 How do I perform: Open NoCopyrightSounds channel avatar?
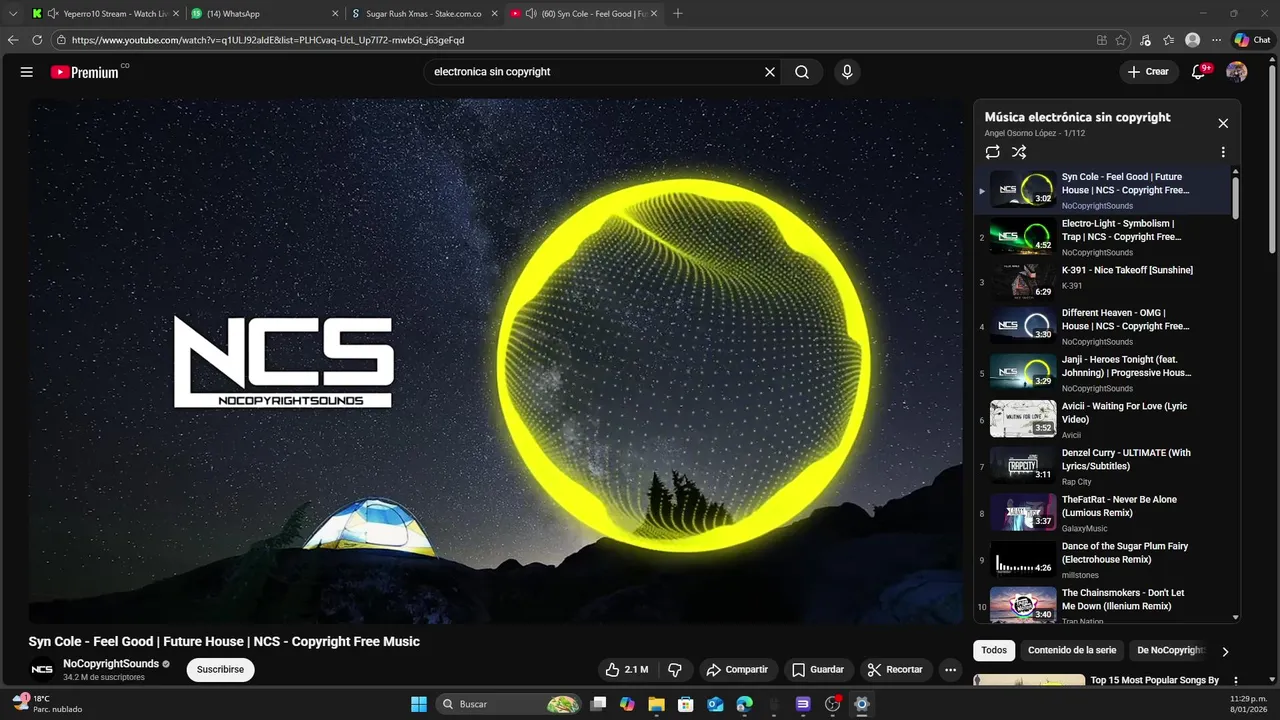(x=42, y=670)
